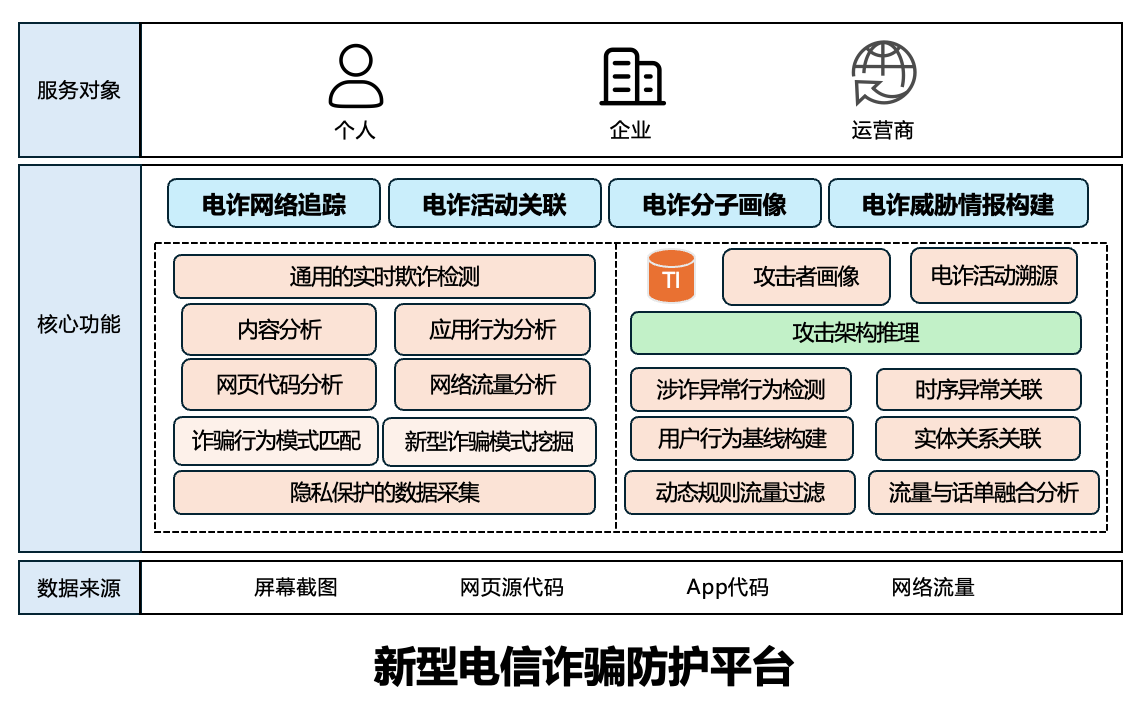Click the 应用行为分析 block
1138x702 pixels.
(x=492, y=330)
